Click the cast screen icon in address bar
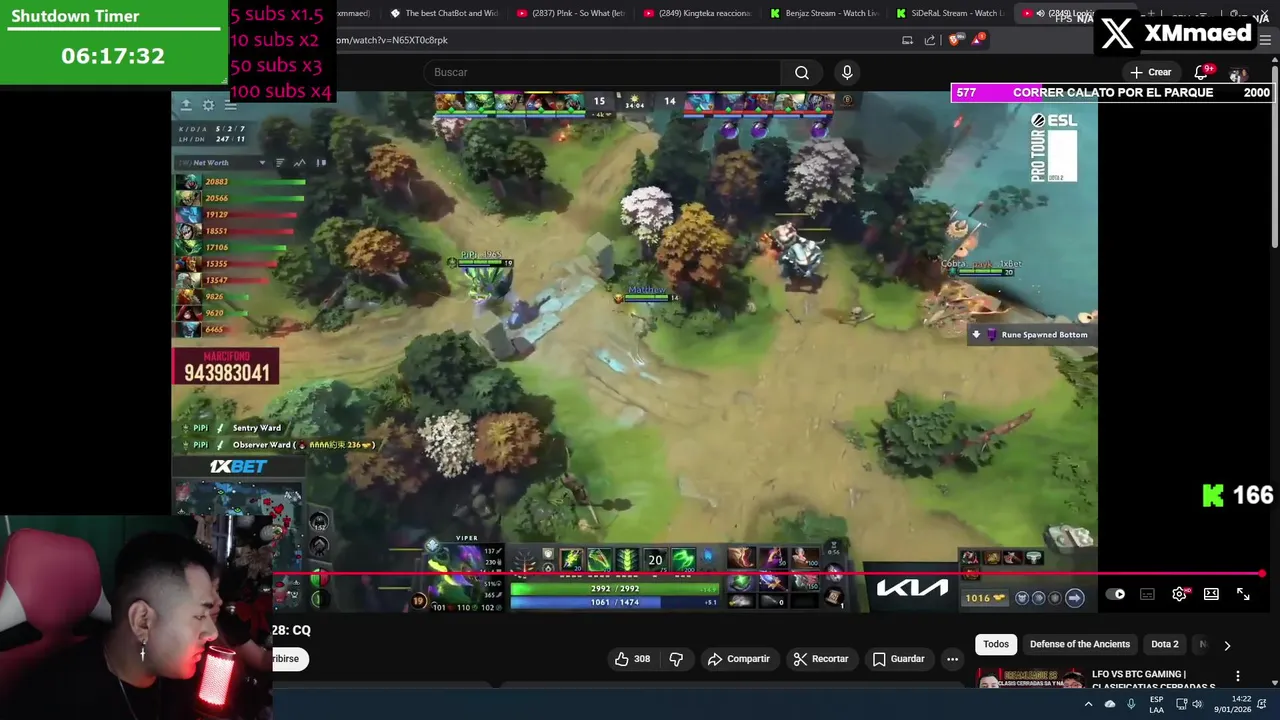1280x720 pixels. click(907, 40)
